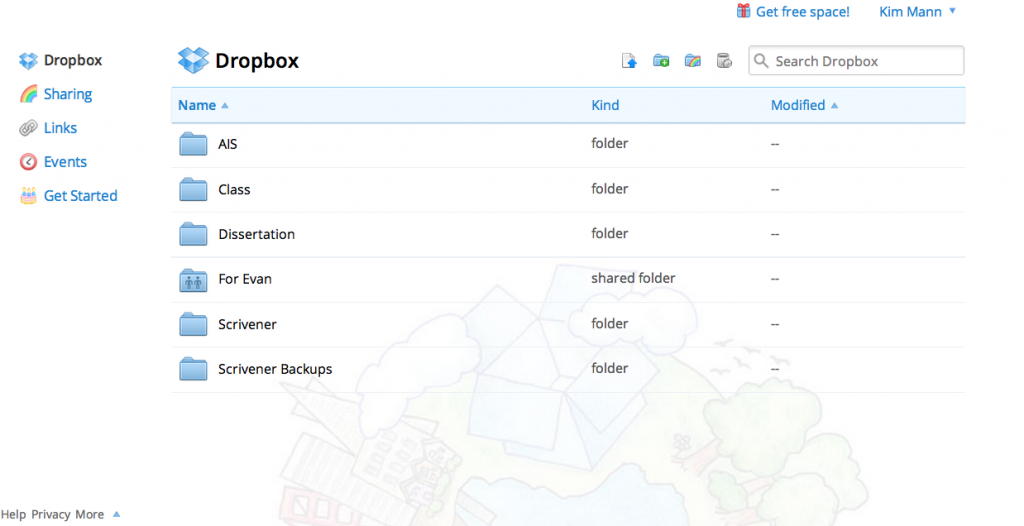Click the Get free space! link
This screenshot has height=526, width=1024.
(x=802, y=12)
